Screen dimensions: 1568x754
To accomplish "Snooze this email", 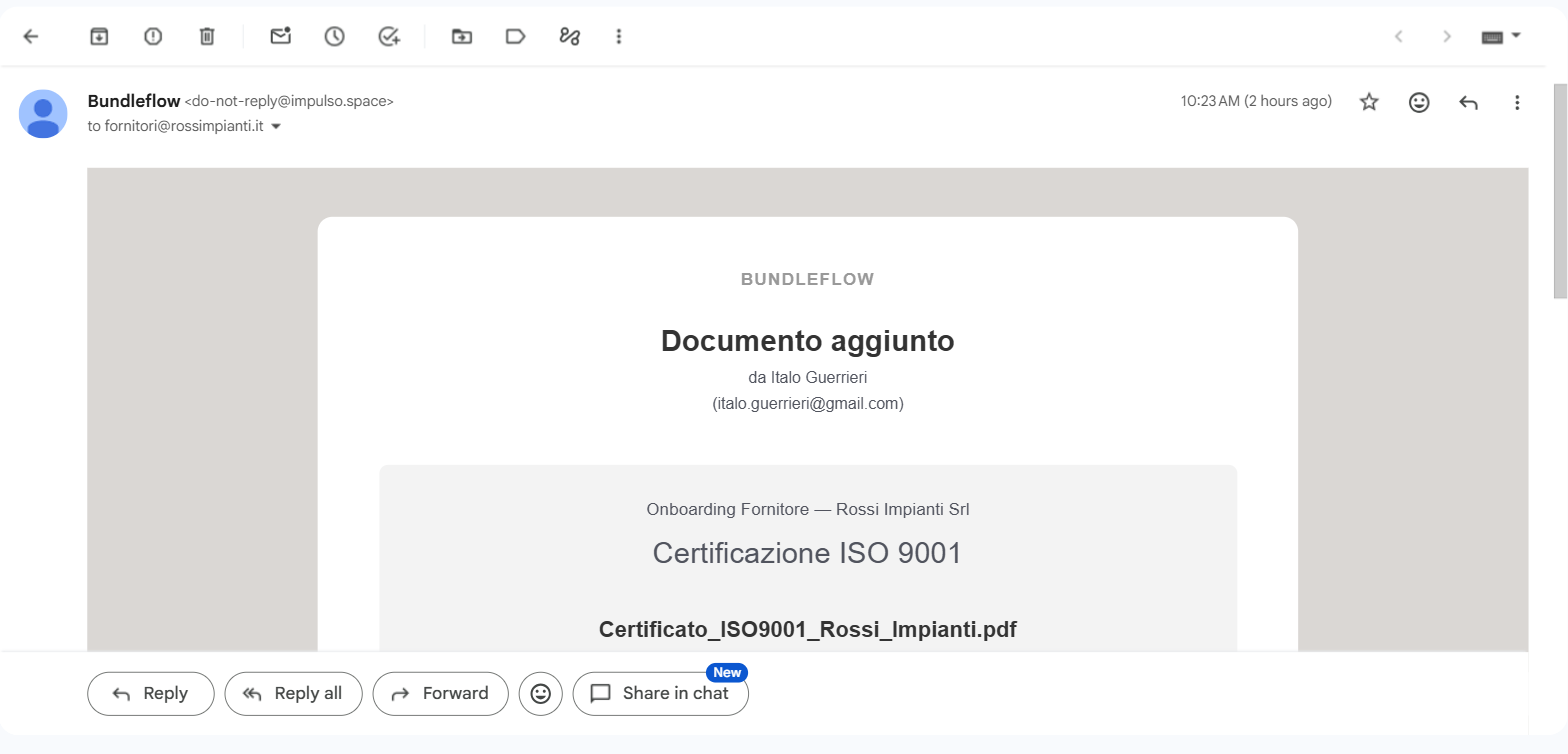I will 334,37.
